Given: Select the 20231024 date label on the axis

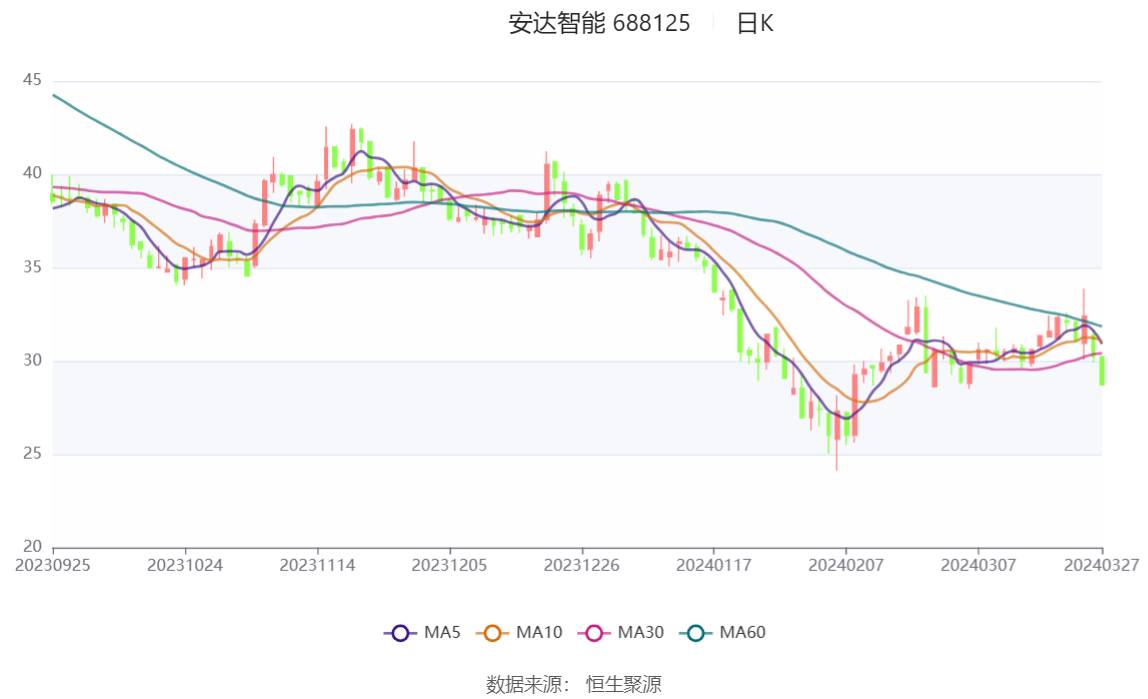Looking at the screenshot, I should click(x=185, y=565).
